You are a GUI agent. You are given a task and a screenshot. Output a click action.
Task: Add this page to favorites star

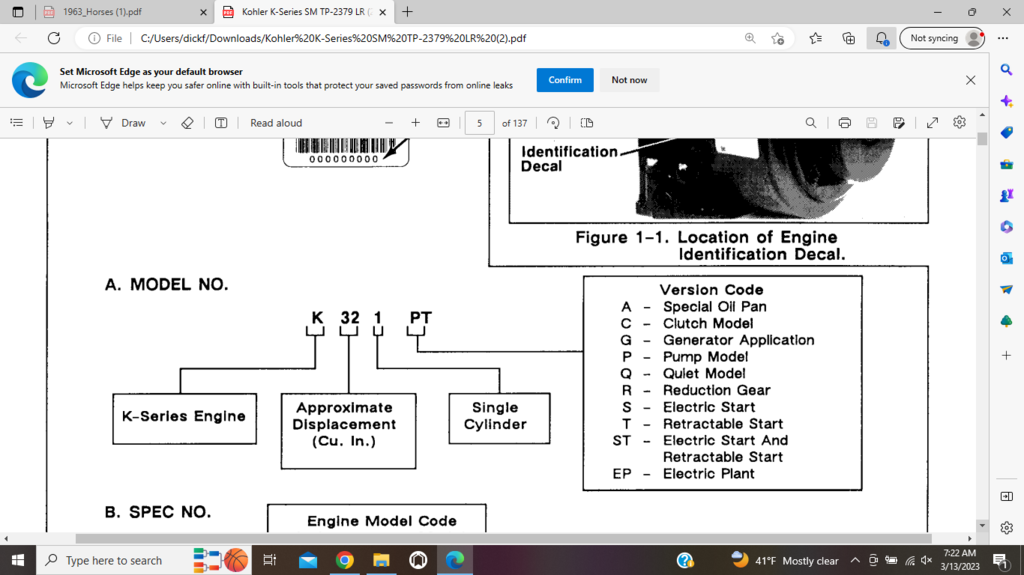coord(778,38)
